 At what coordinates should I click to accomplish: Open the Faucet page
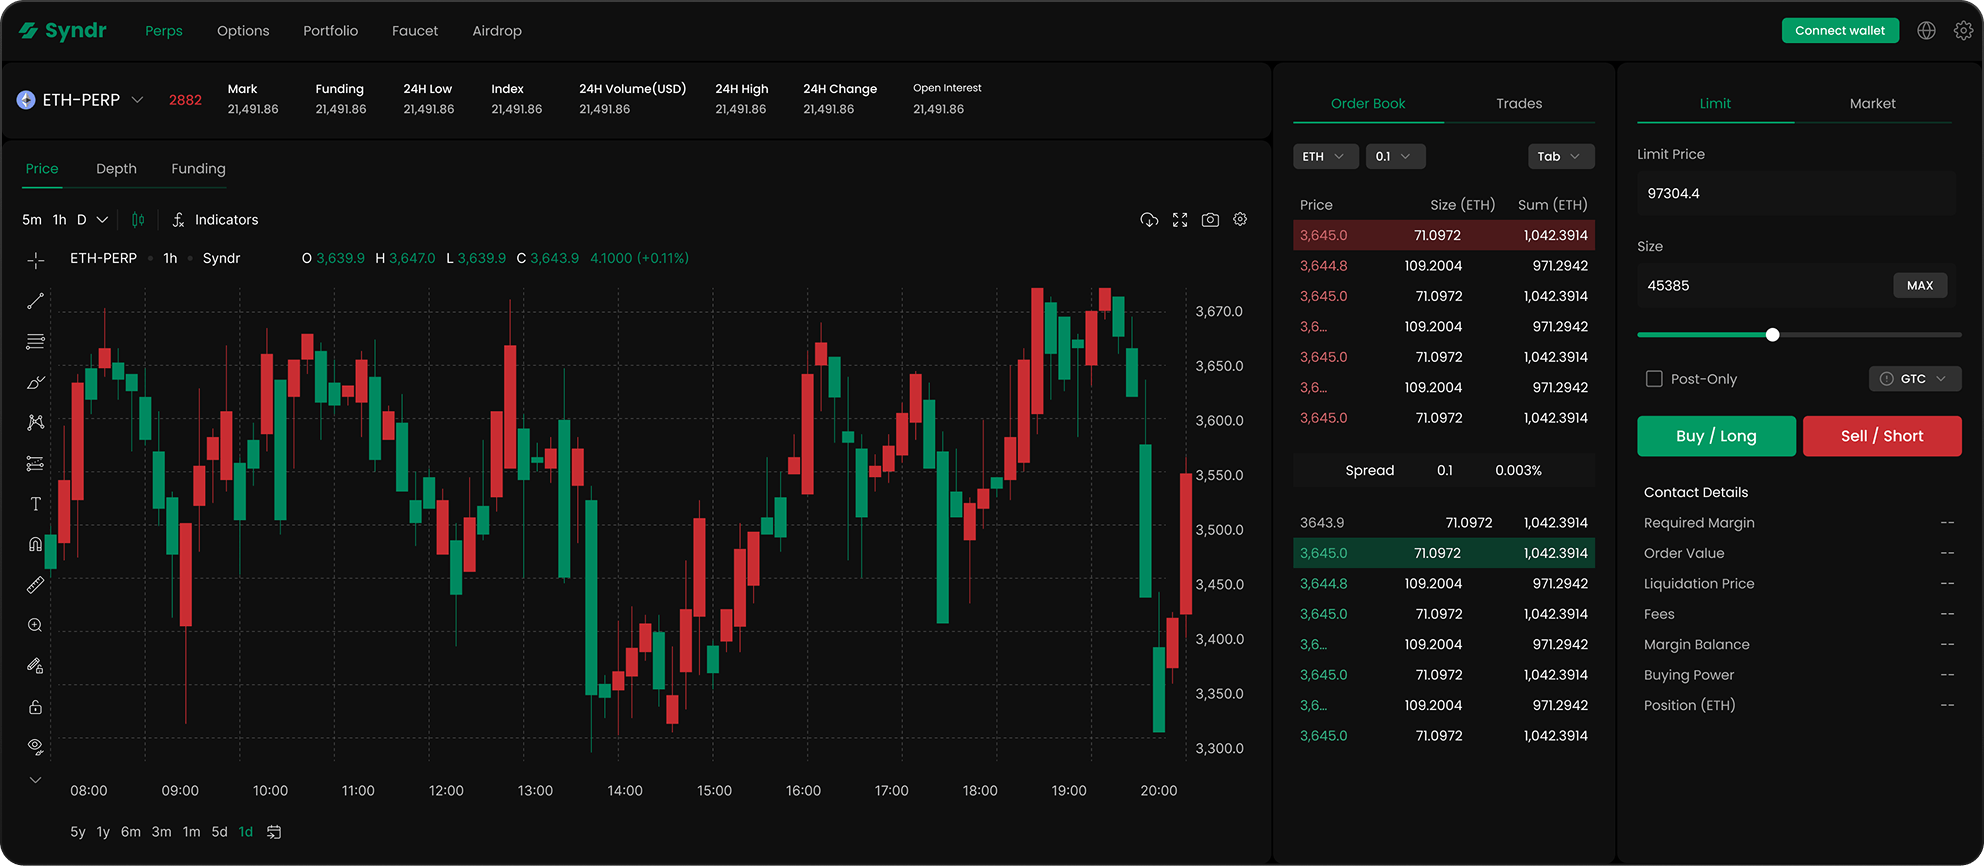(415, 31)
